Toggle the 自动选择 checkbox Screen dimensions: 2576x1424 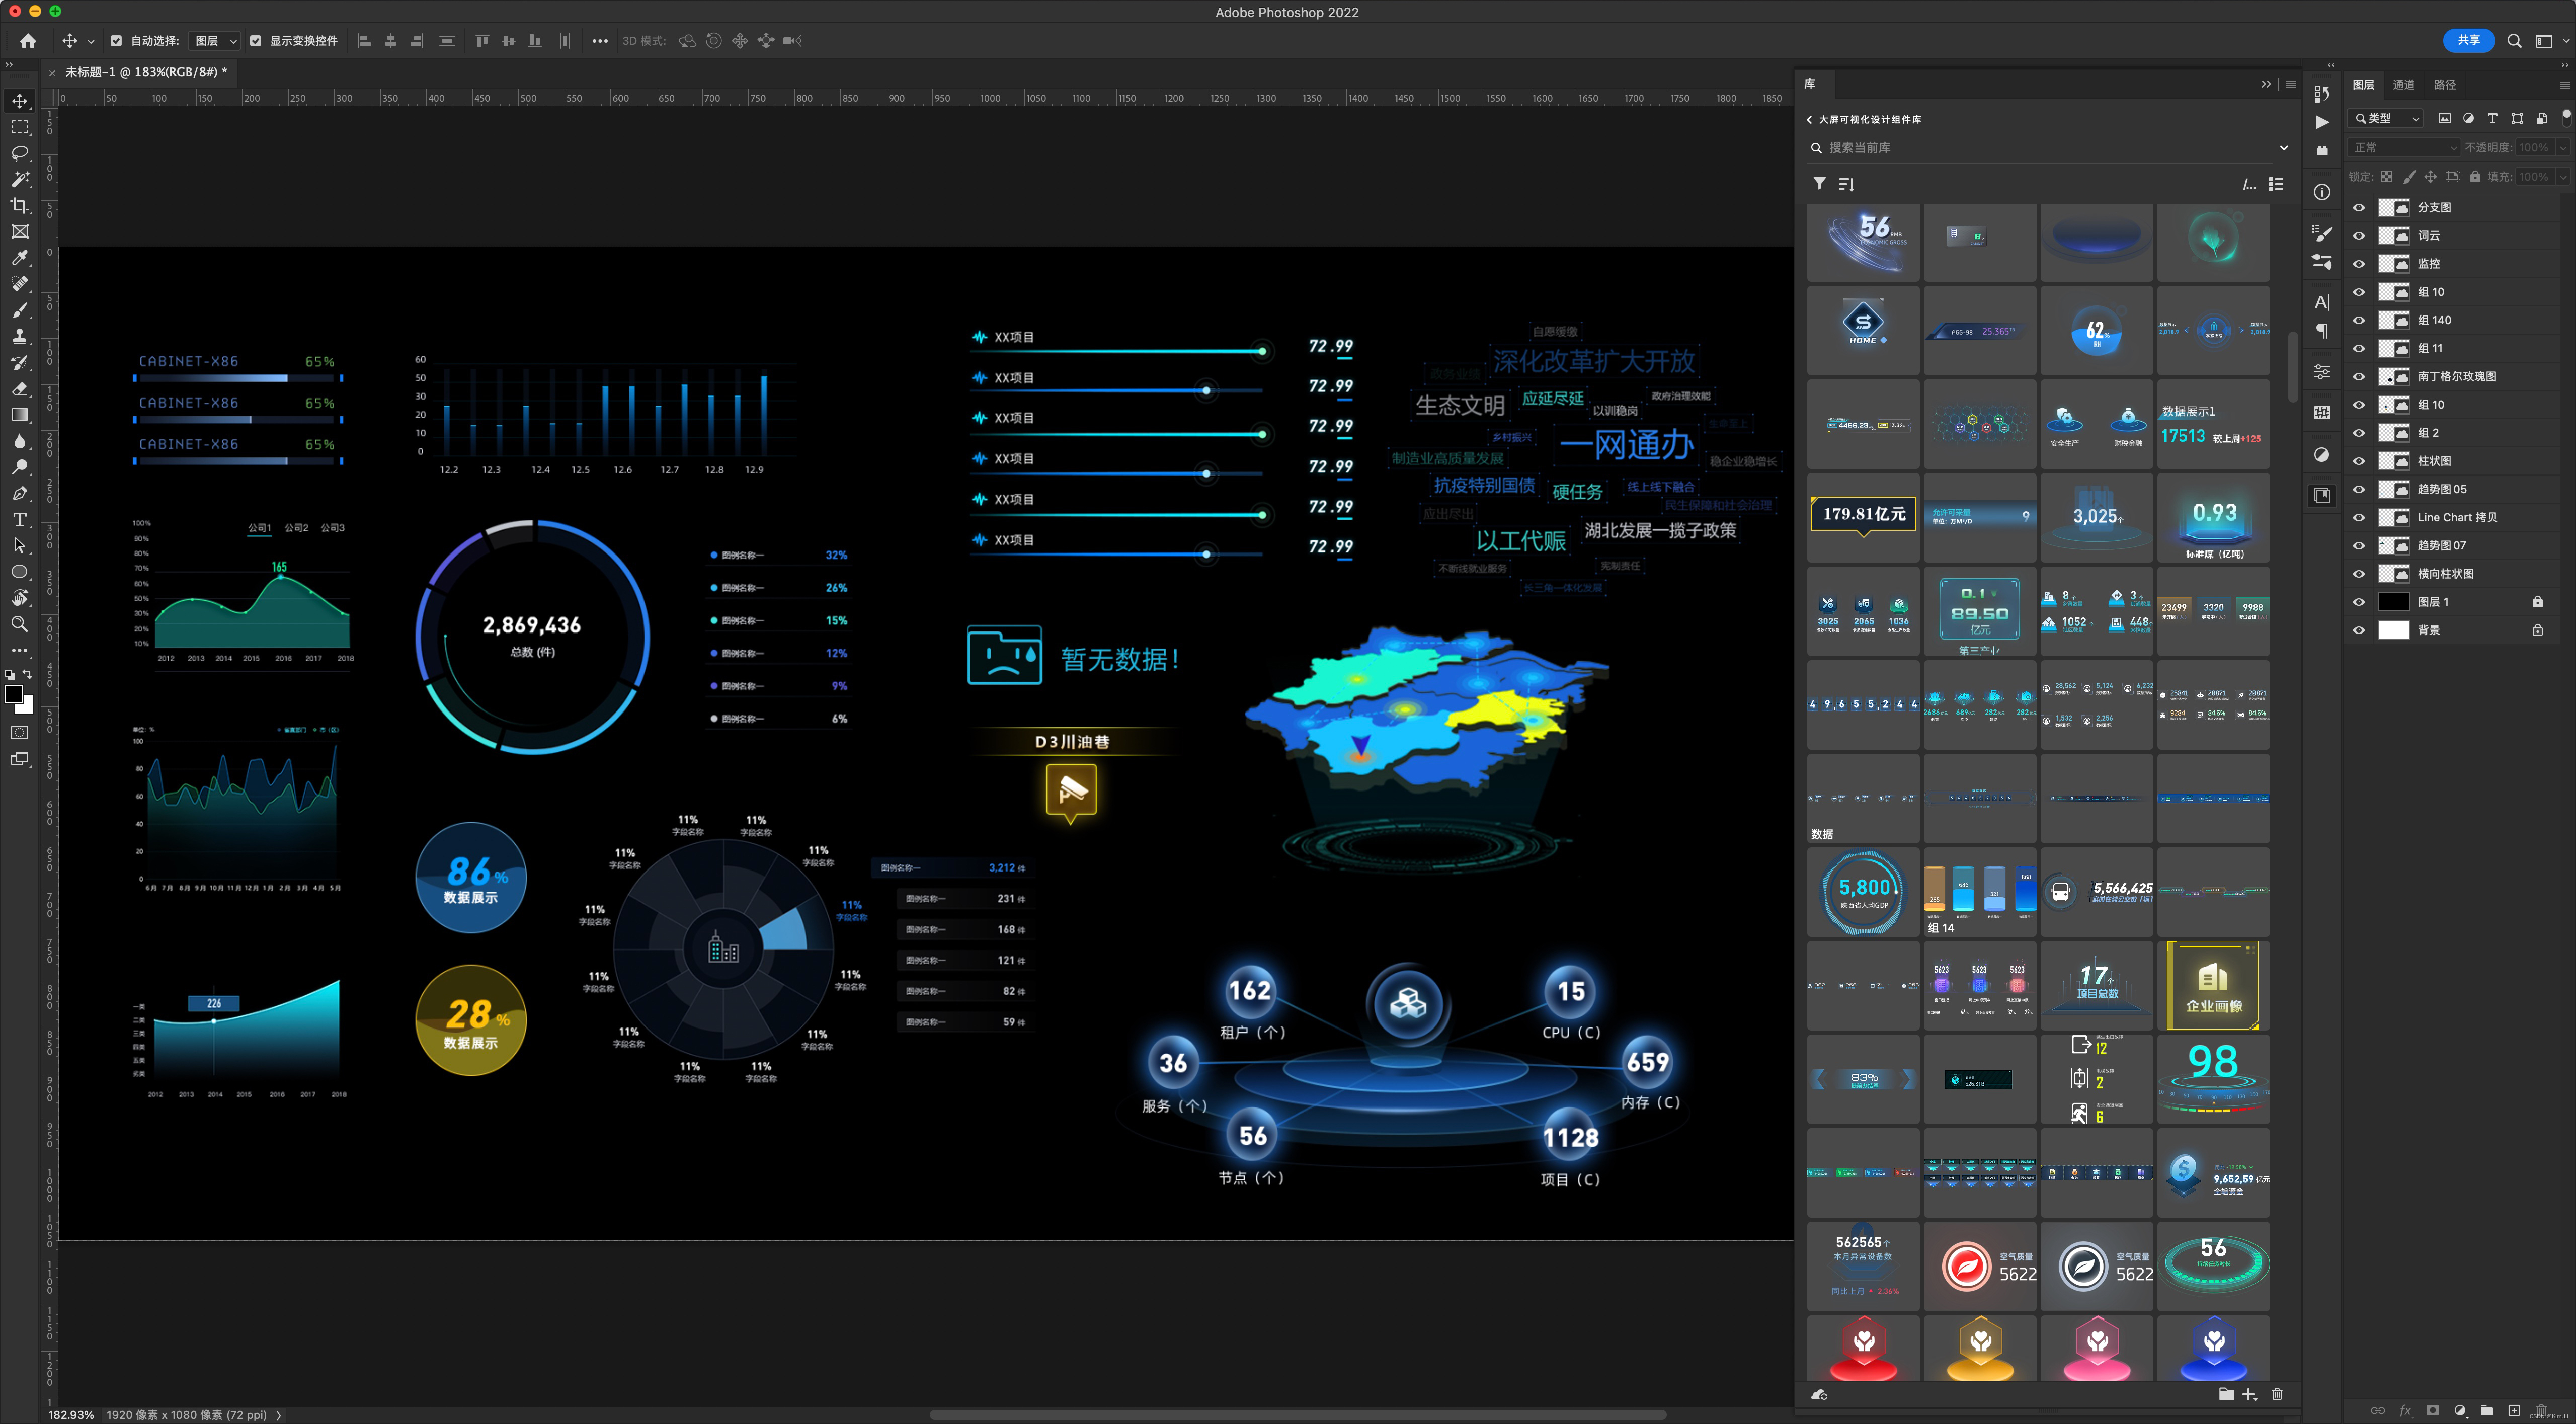coord(116,41)
